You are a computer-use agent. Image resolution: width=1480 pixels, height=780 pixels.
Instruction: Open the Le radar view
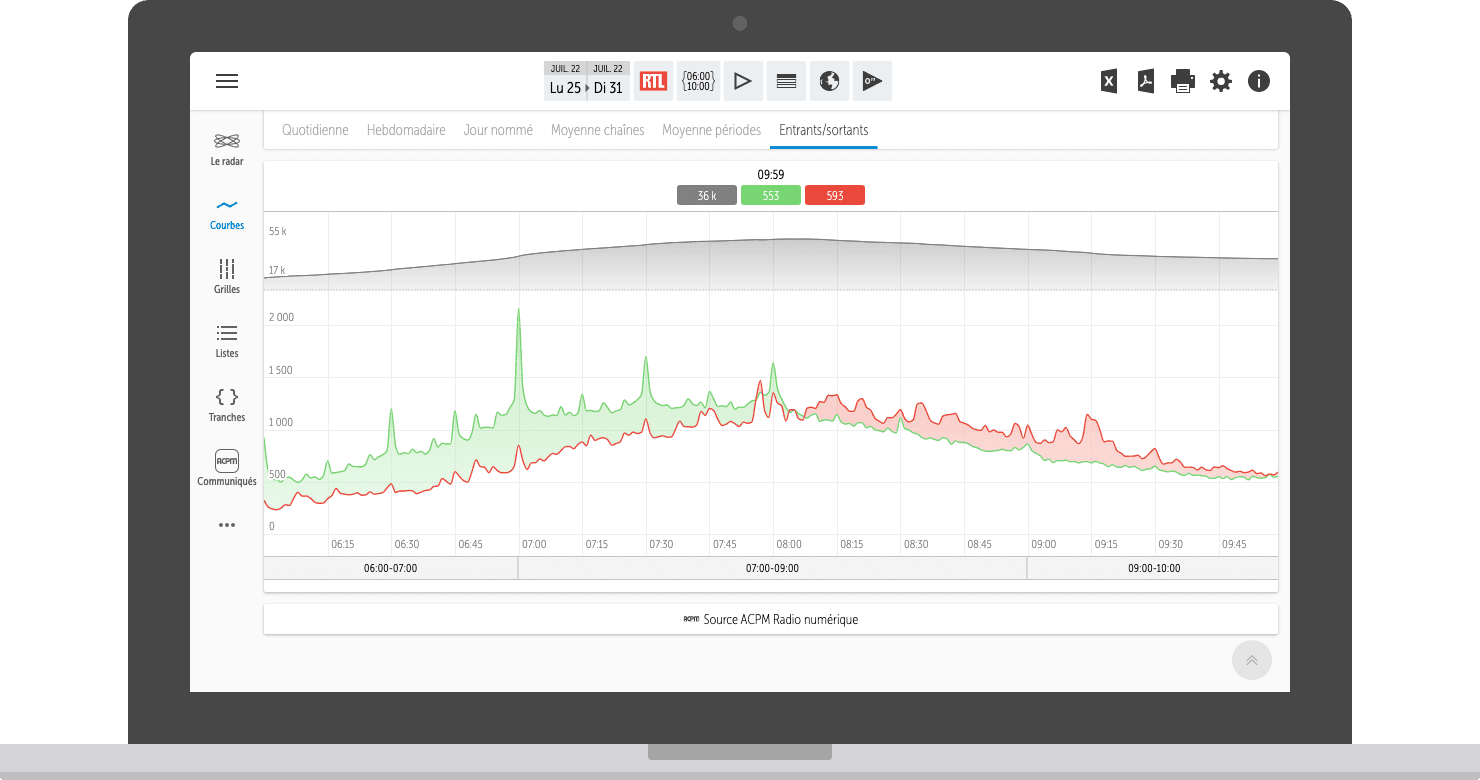tap(227, 148)
